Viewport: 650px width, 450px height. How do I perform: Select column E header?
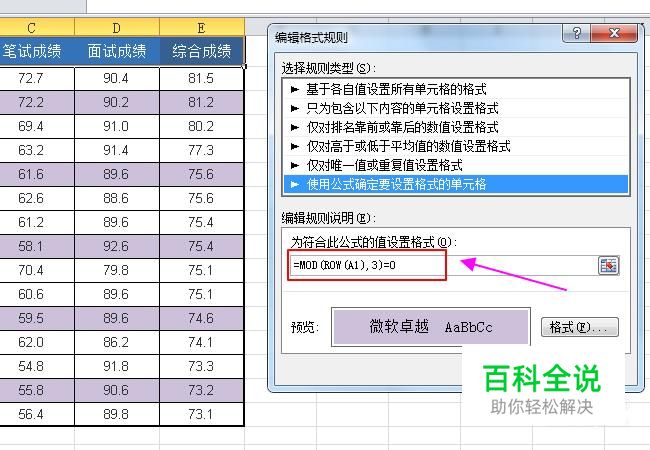click(202, 28)
